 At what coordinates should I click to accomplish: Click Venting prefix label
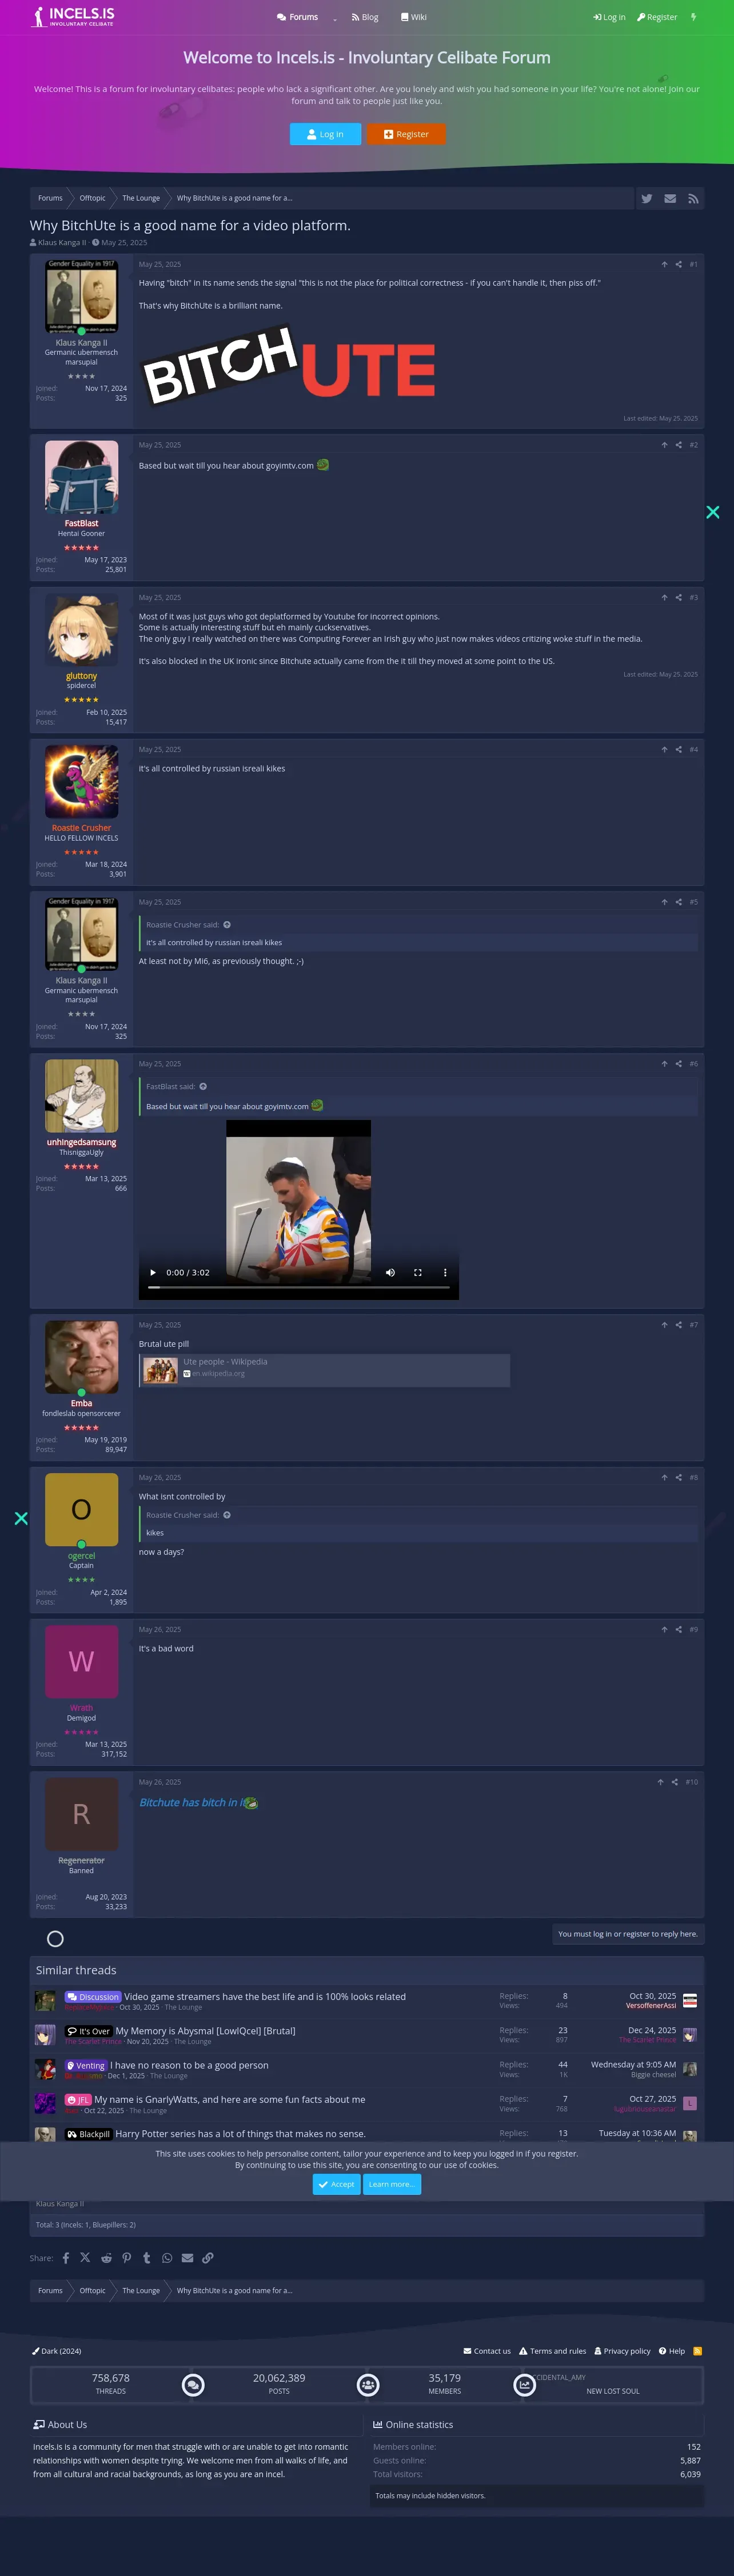tap(86, 2065)
